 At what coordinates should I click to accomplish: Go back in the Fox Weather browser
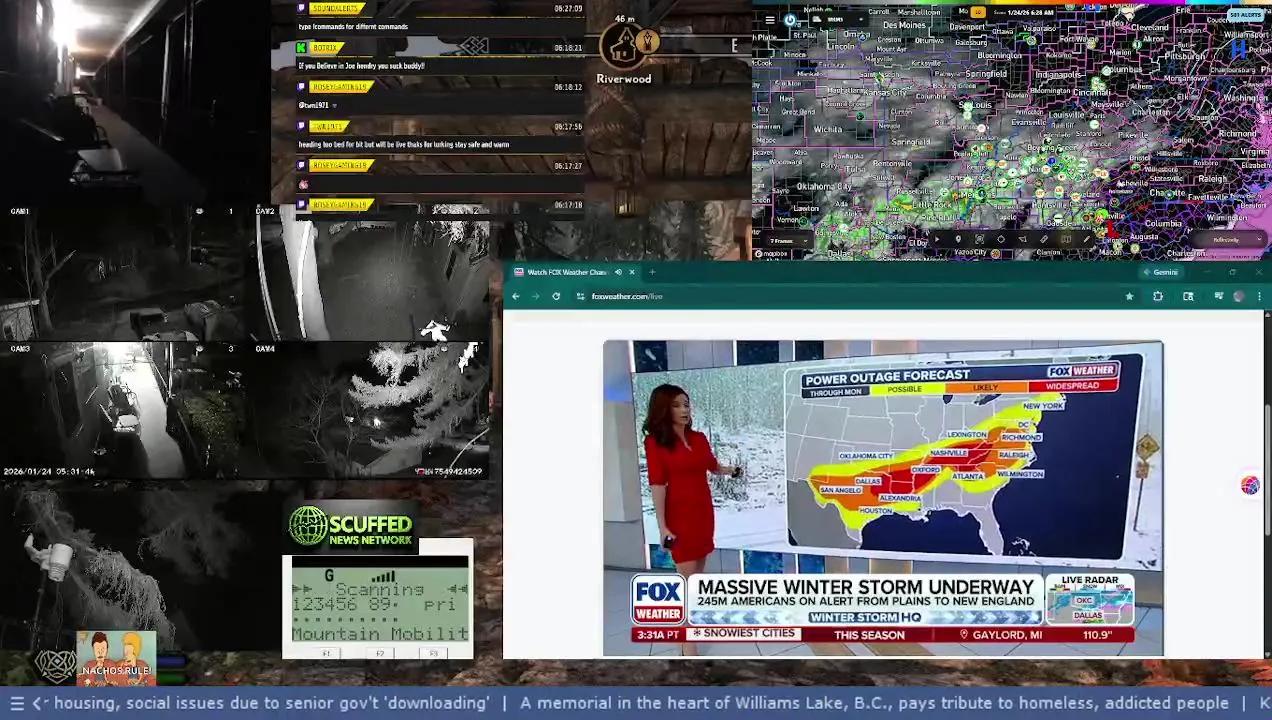pyautogui.click(x=515, y=296)
